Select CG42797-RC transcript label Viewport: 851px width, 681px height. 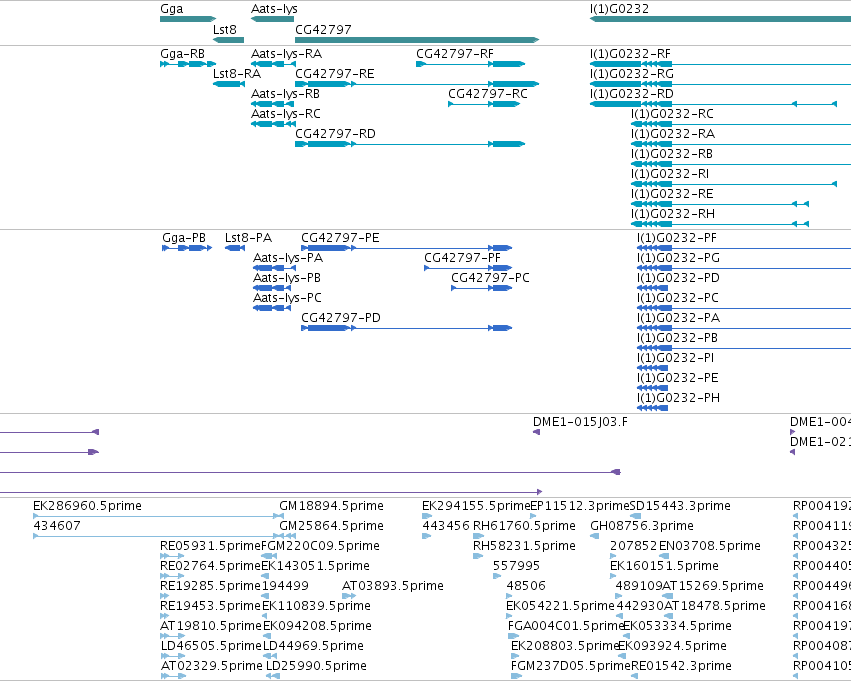pyautogui.click(x=487, y=94)
